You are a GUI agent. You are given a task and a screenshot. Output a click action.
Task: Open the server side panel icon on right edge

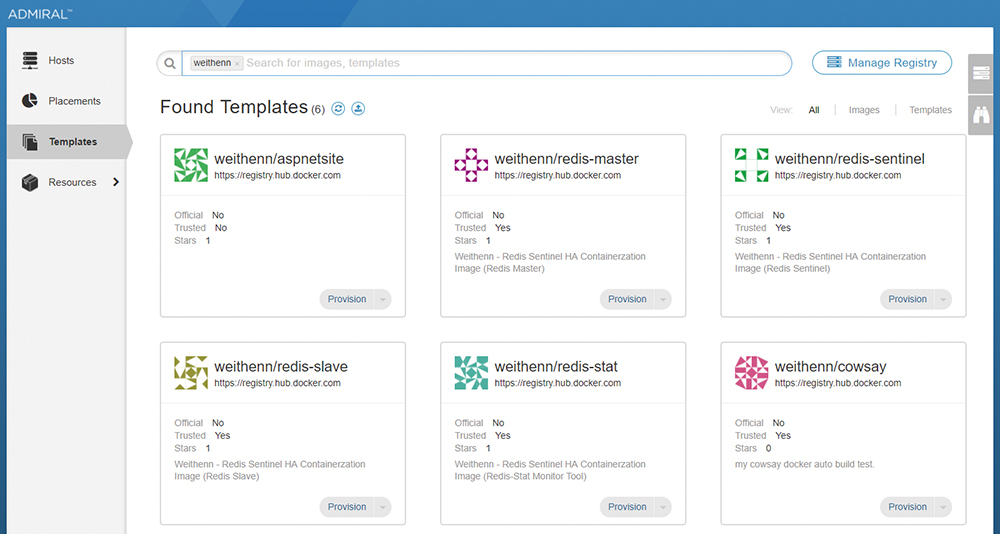pyautogui.click(x=981, y=73)
